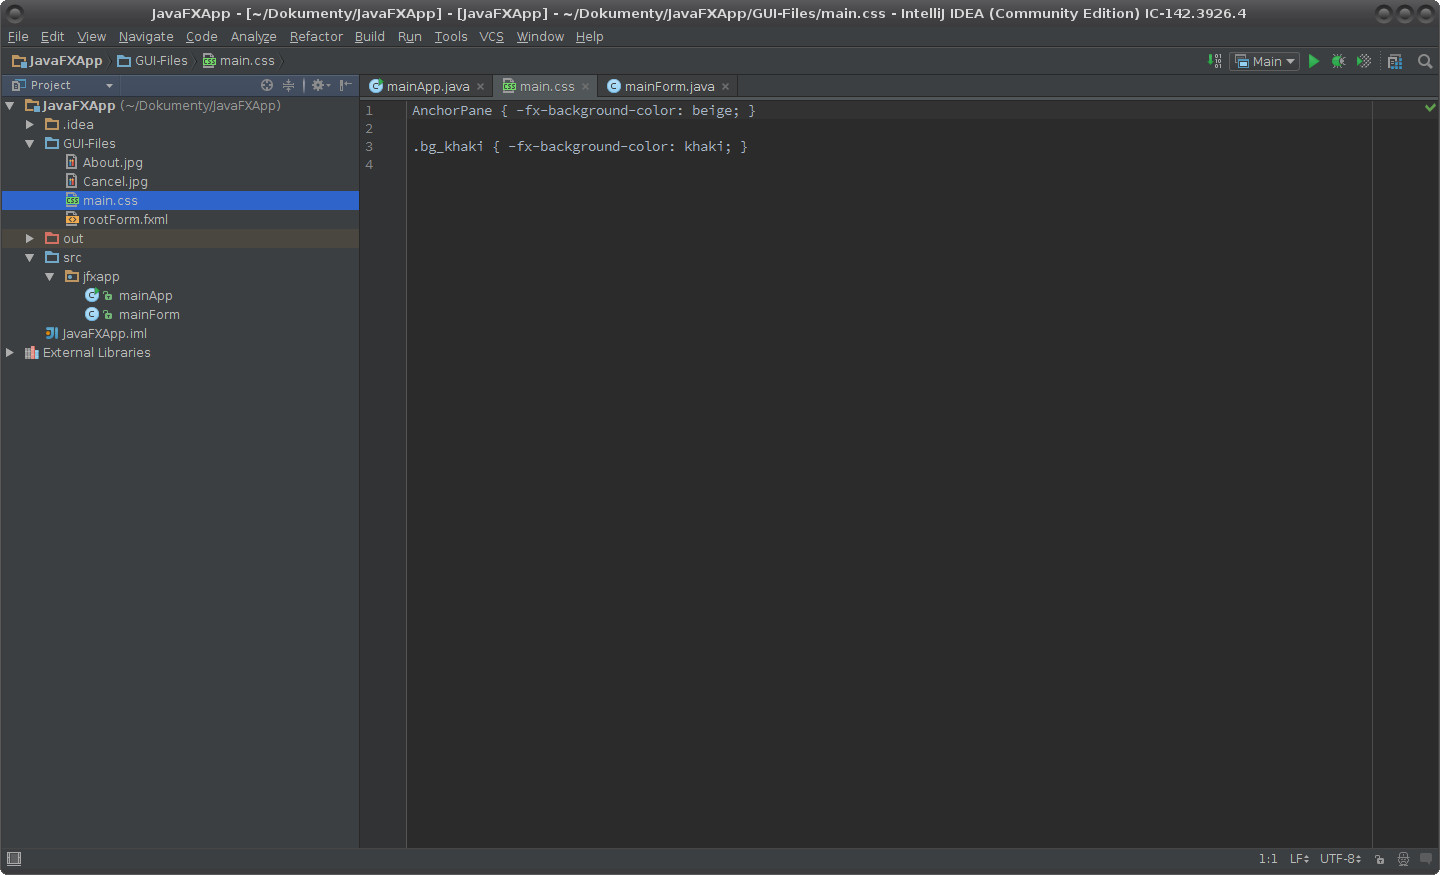This screenshot has width=1440, height=875.
Task: Click the GUI-Files breadcrumb in navigation bar
Action: (153, 61)
